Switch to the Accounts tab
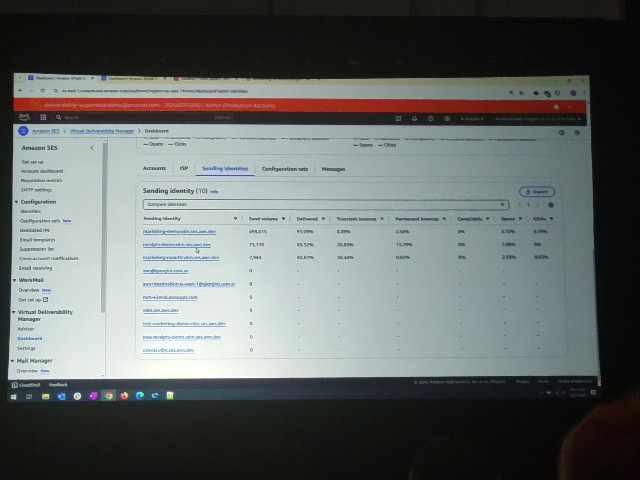The image size is (640, 480). coord(154,168)
